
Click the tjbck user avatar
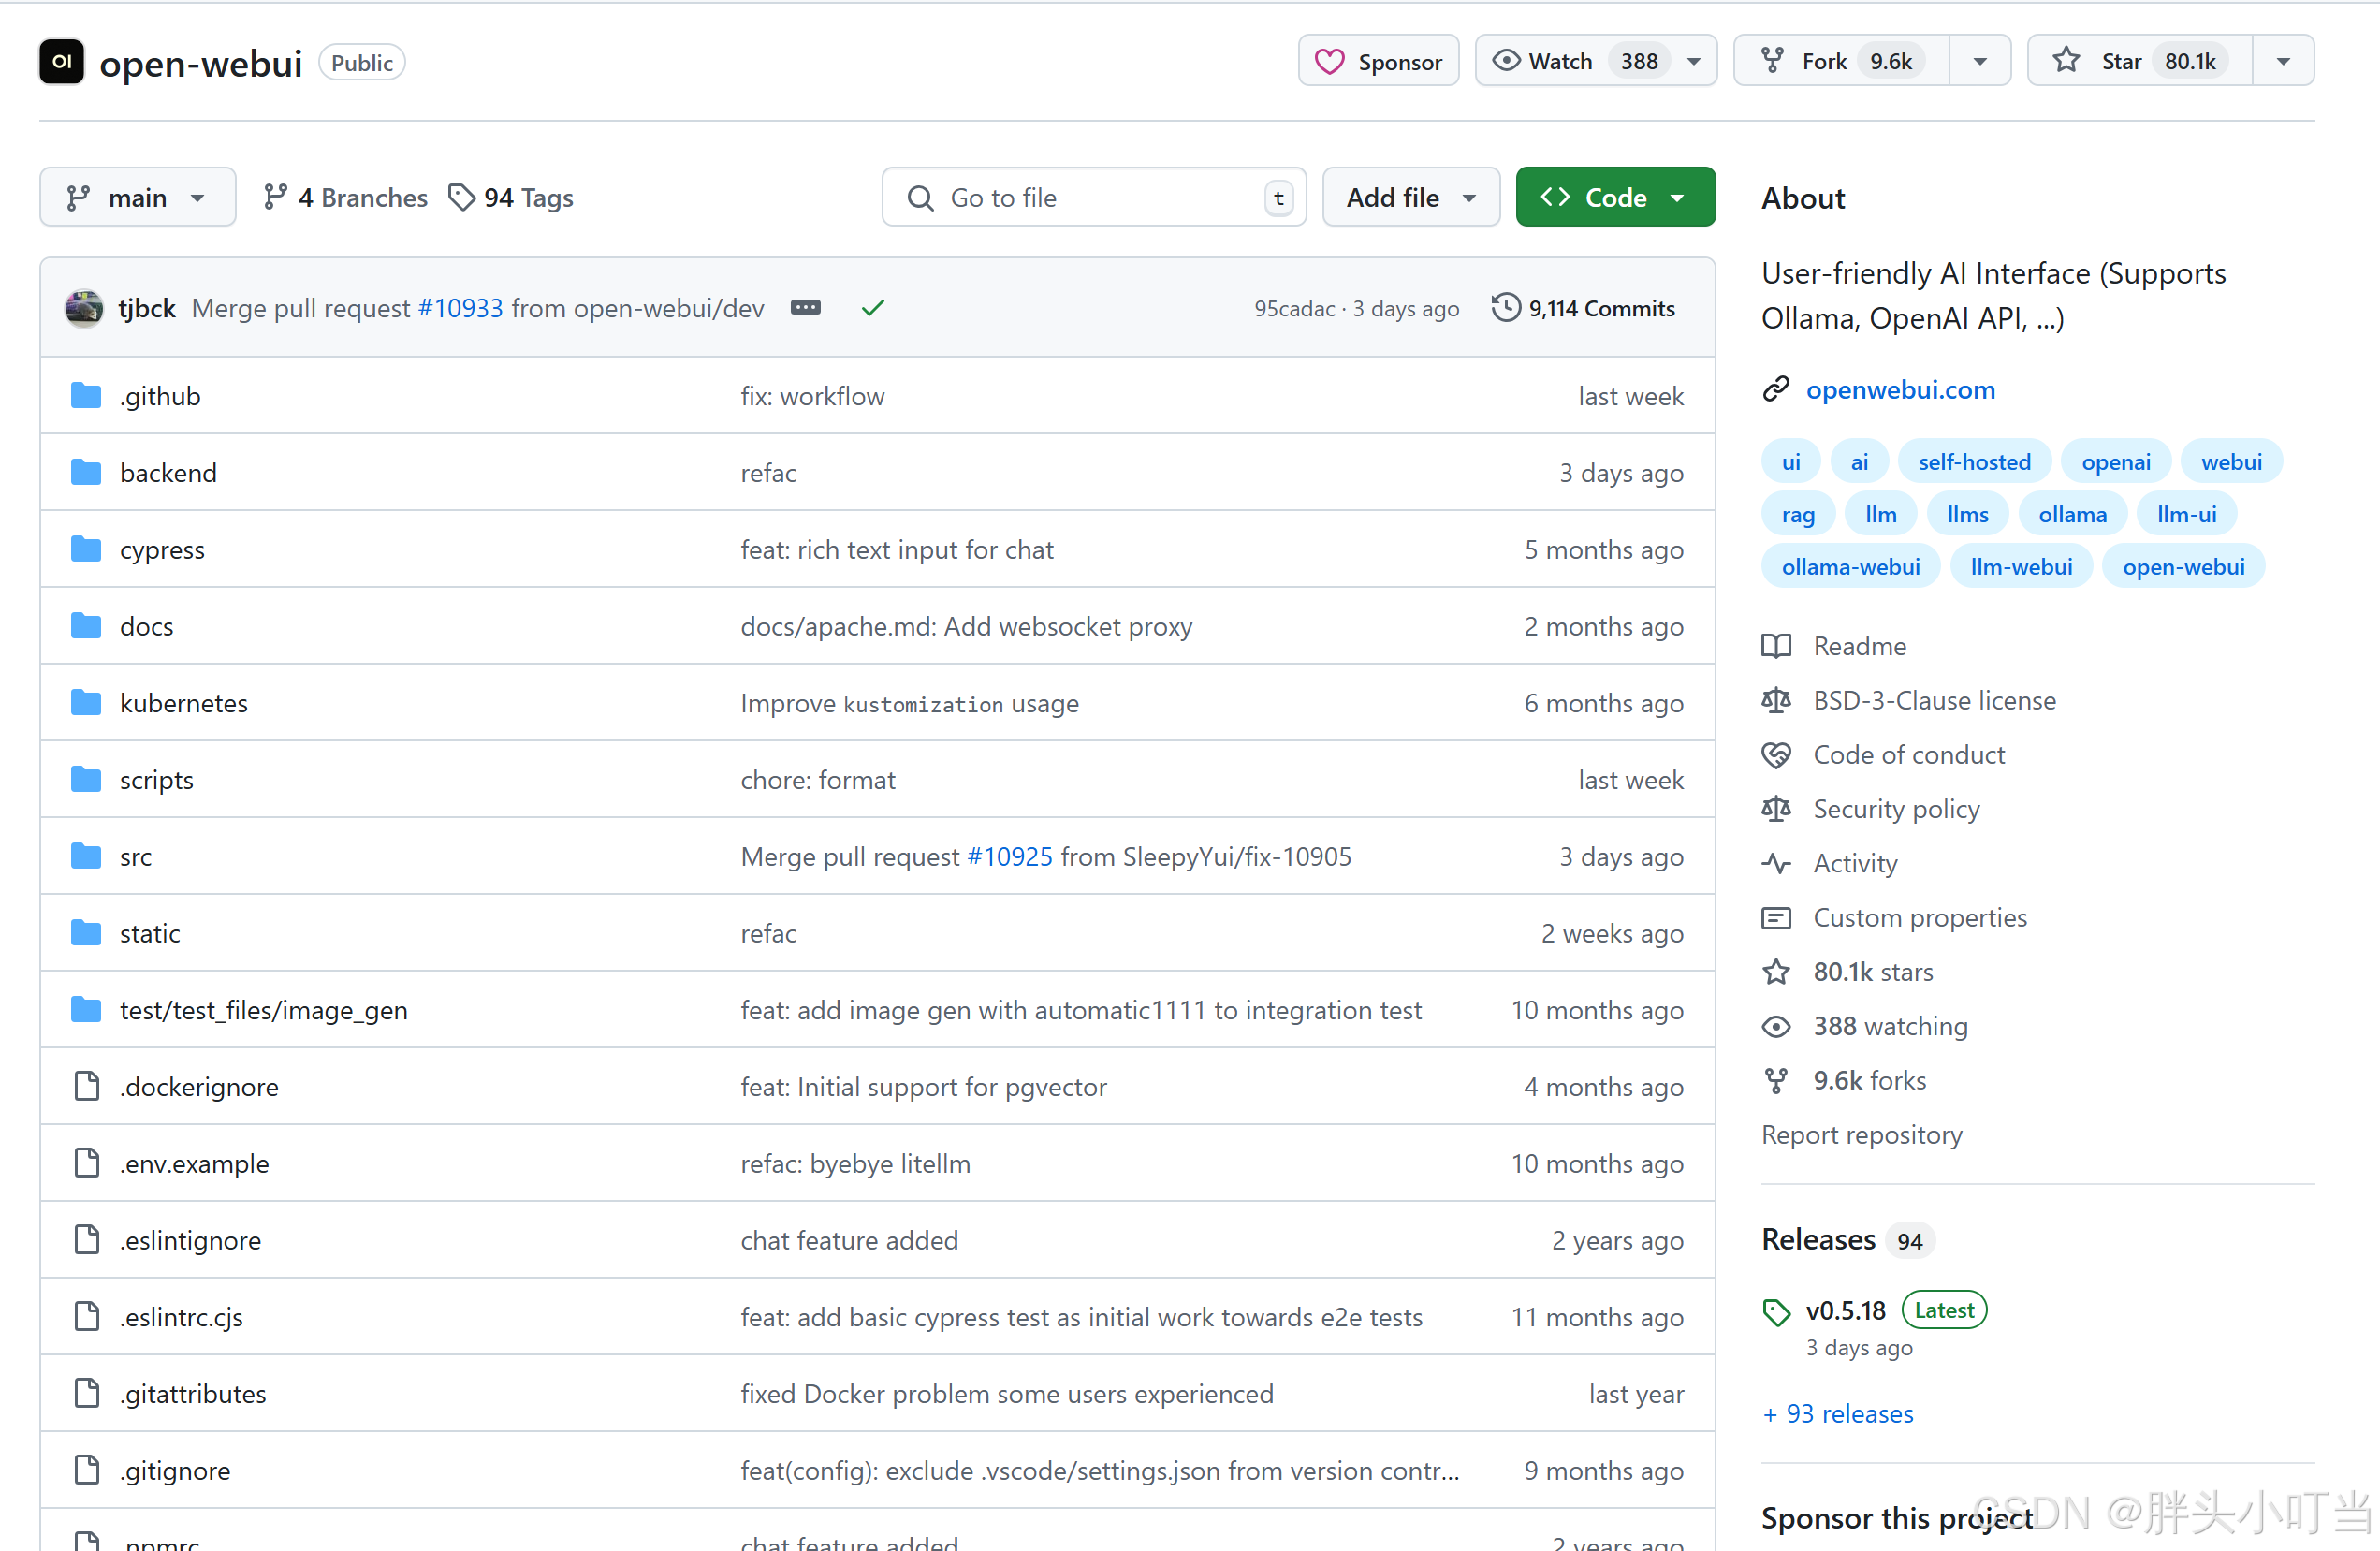84,308
